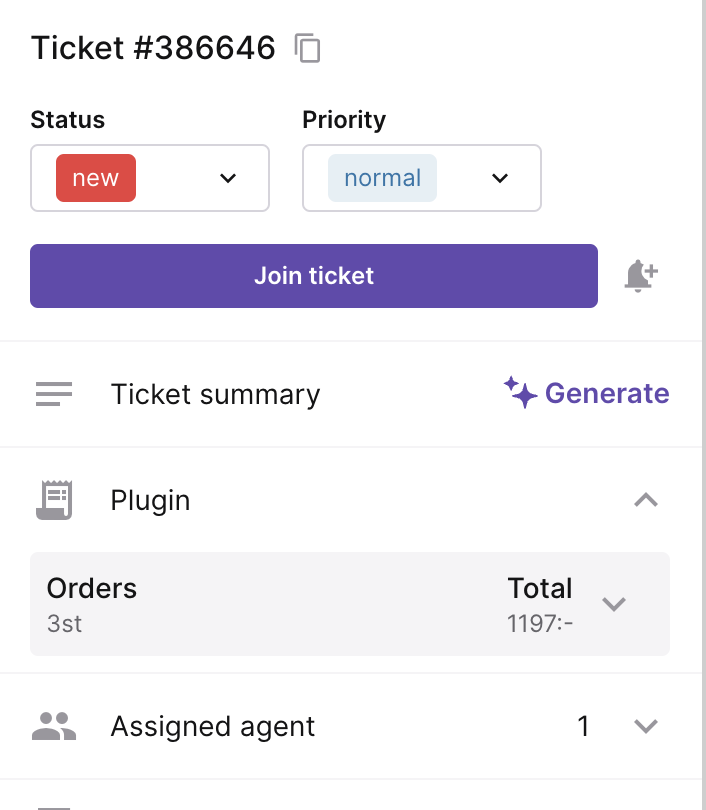The width and height of the screenshot is (706, 810).
Task: Click the Plugin receipt icon
Action: tap(54, 500)
